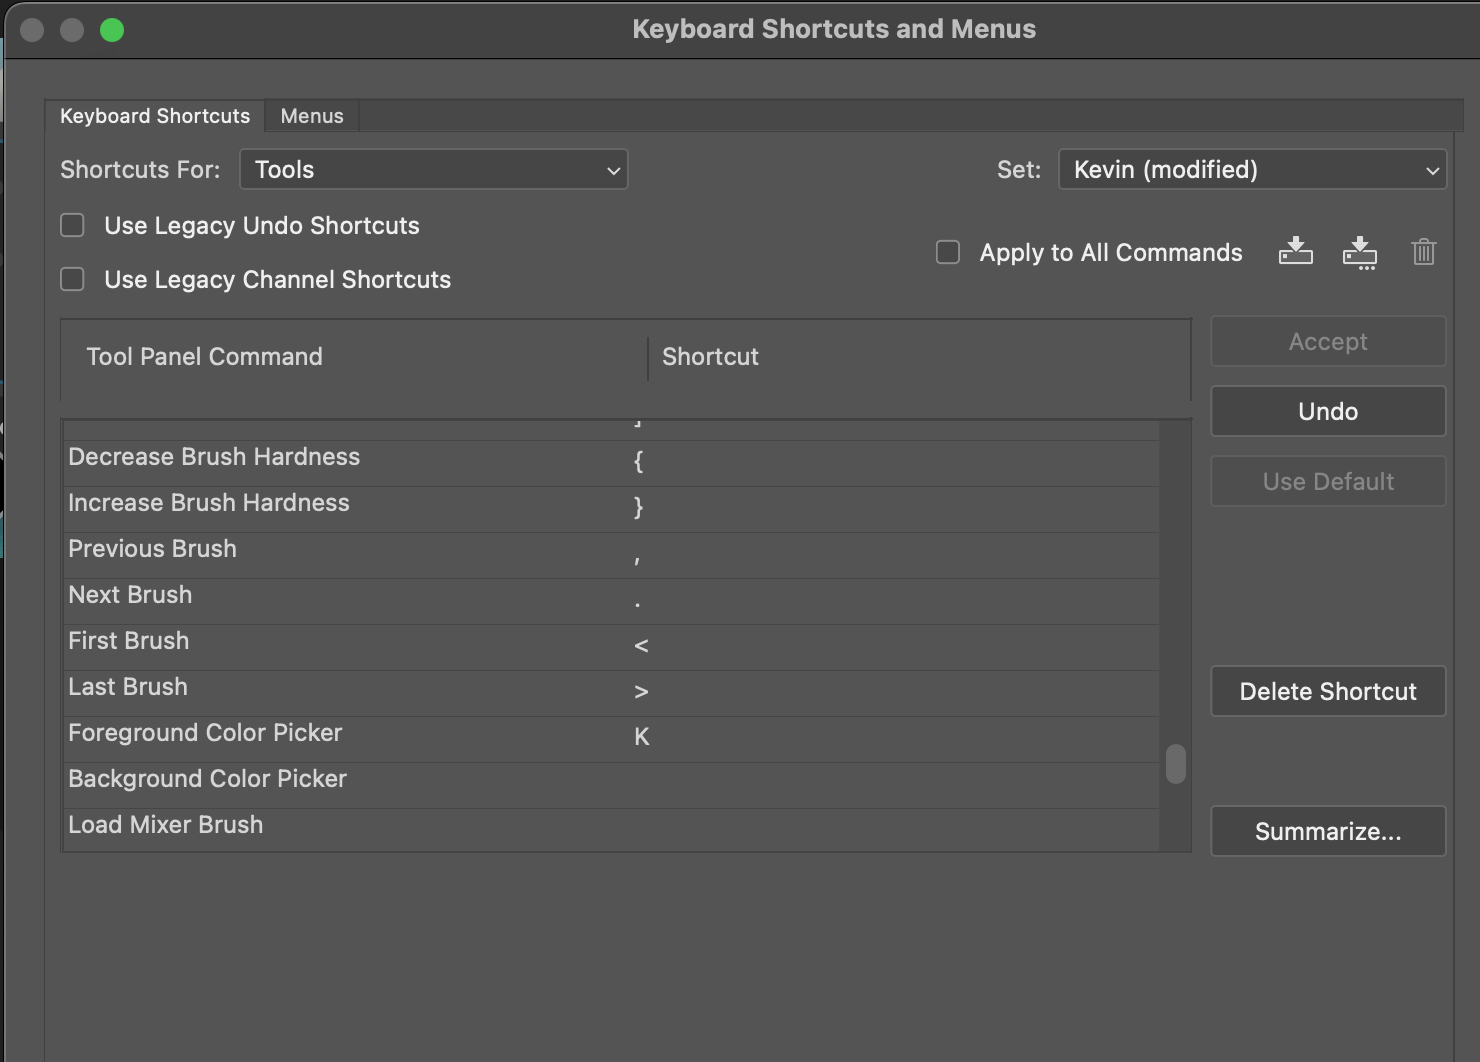Click the Accept button

coord(1327,341)
